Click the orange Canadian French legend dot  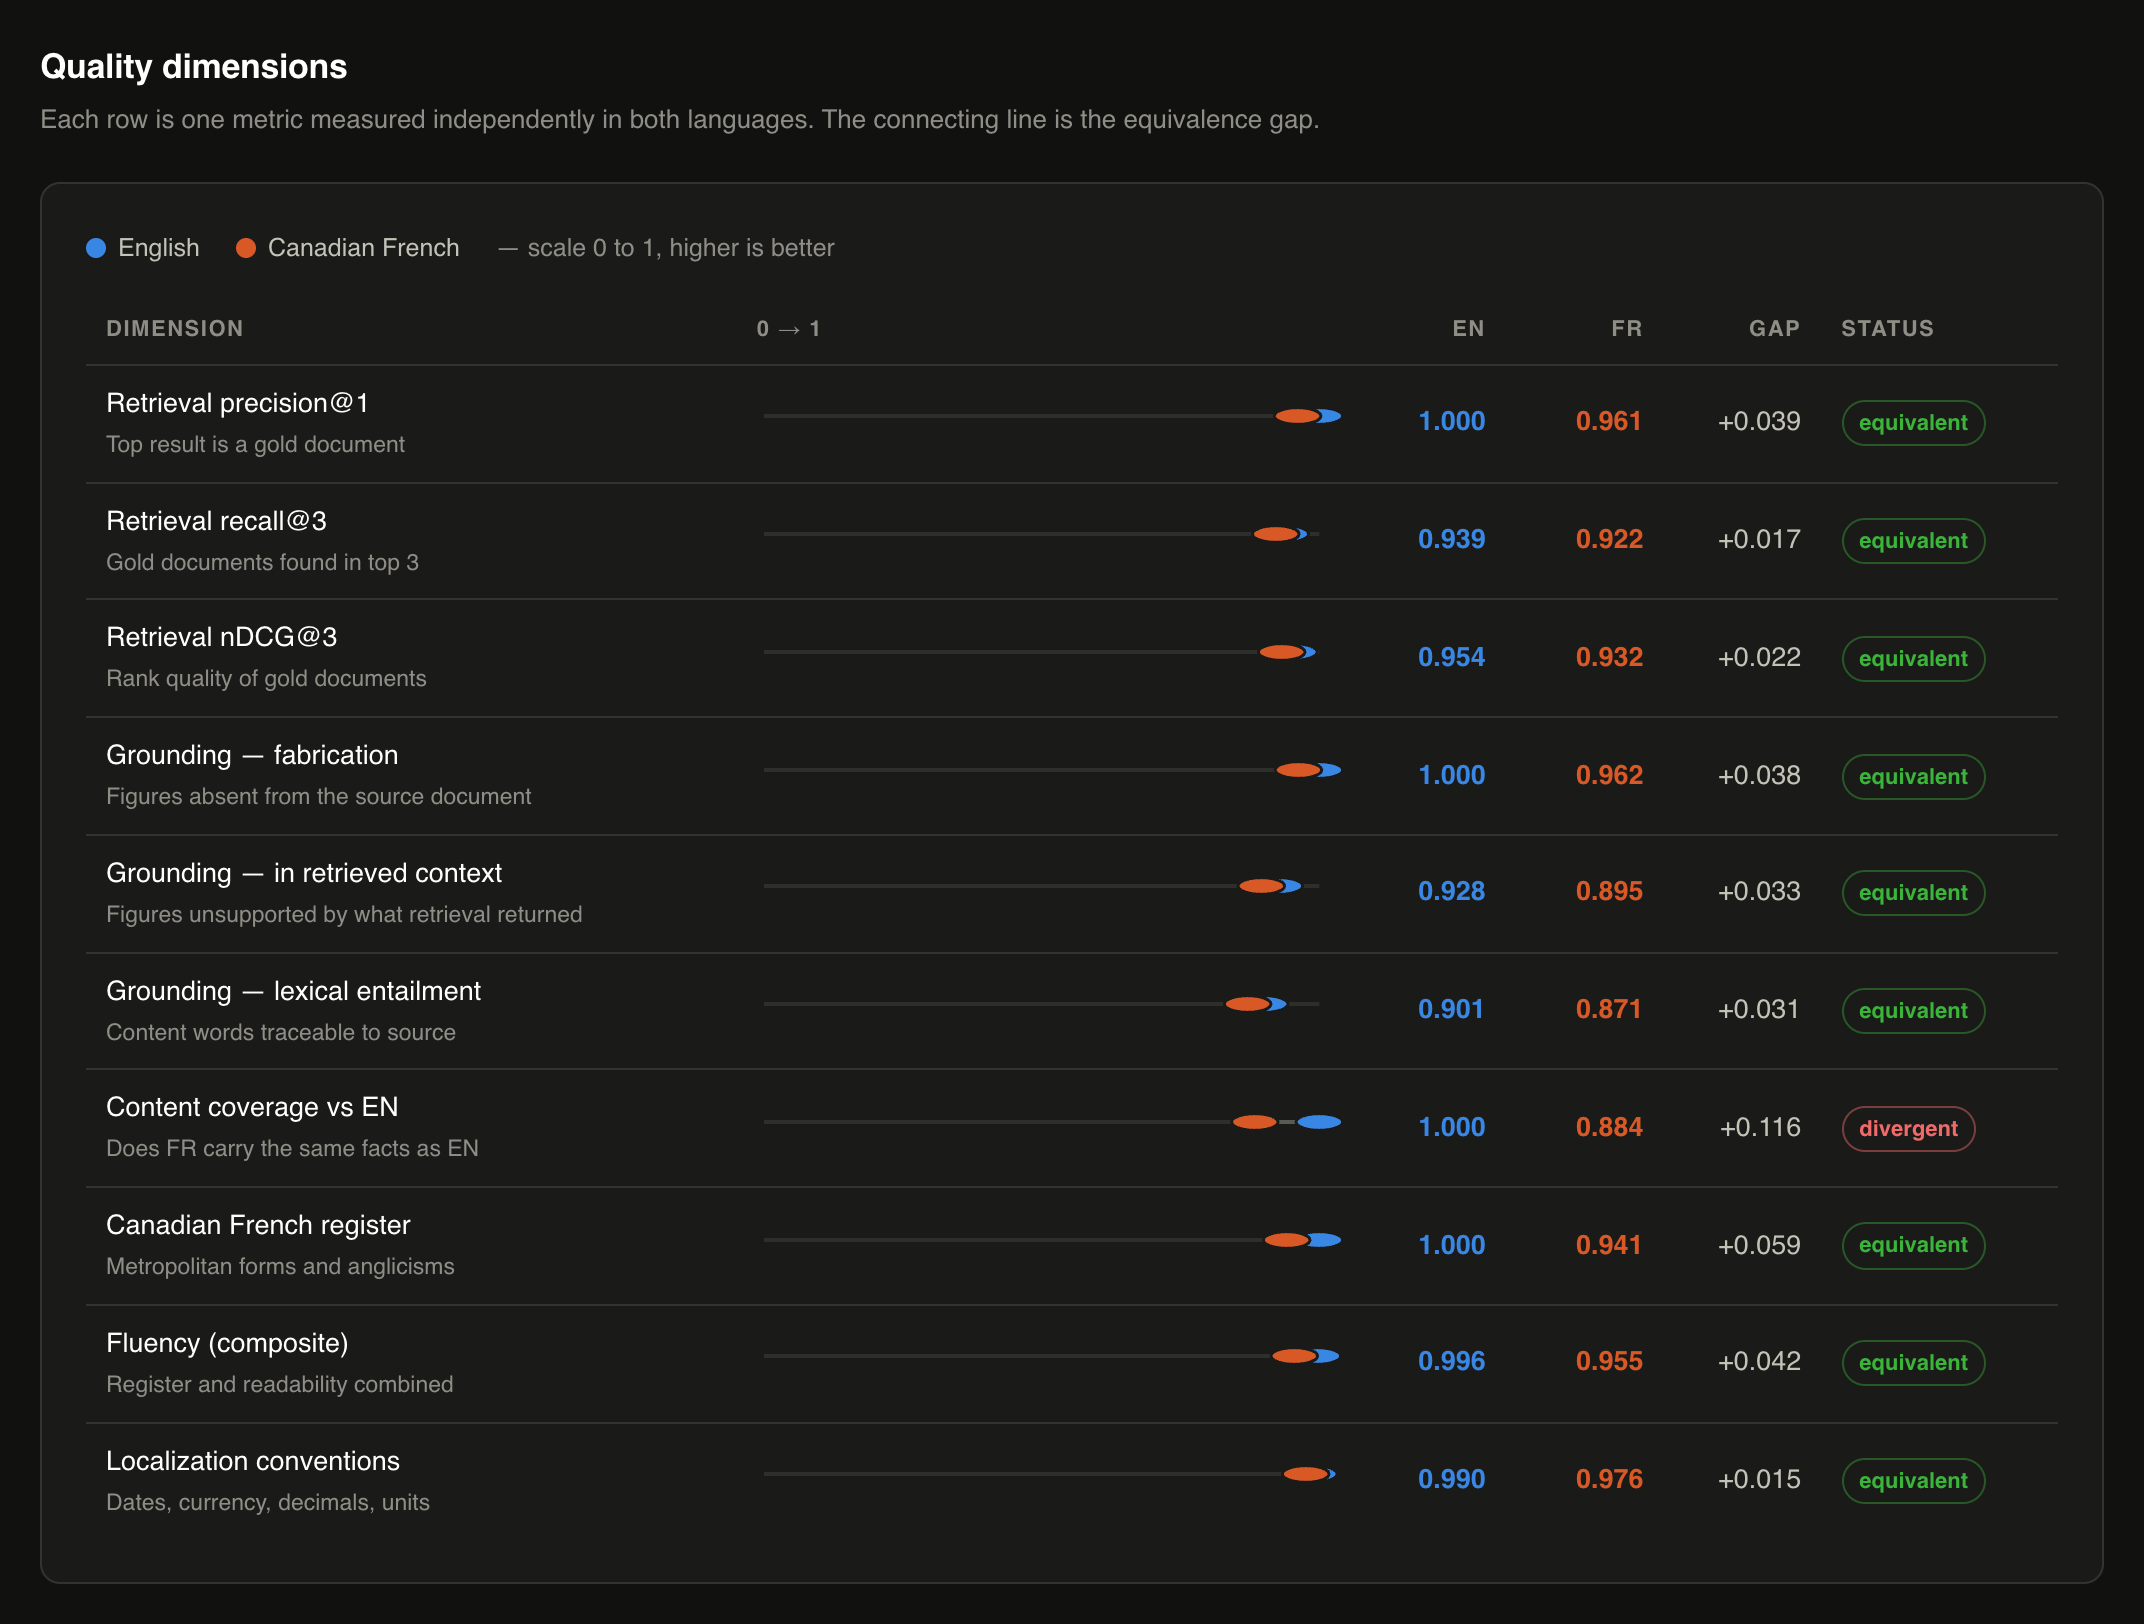246,248
